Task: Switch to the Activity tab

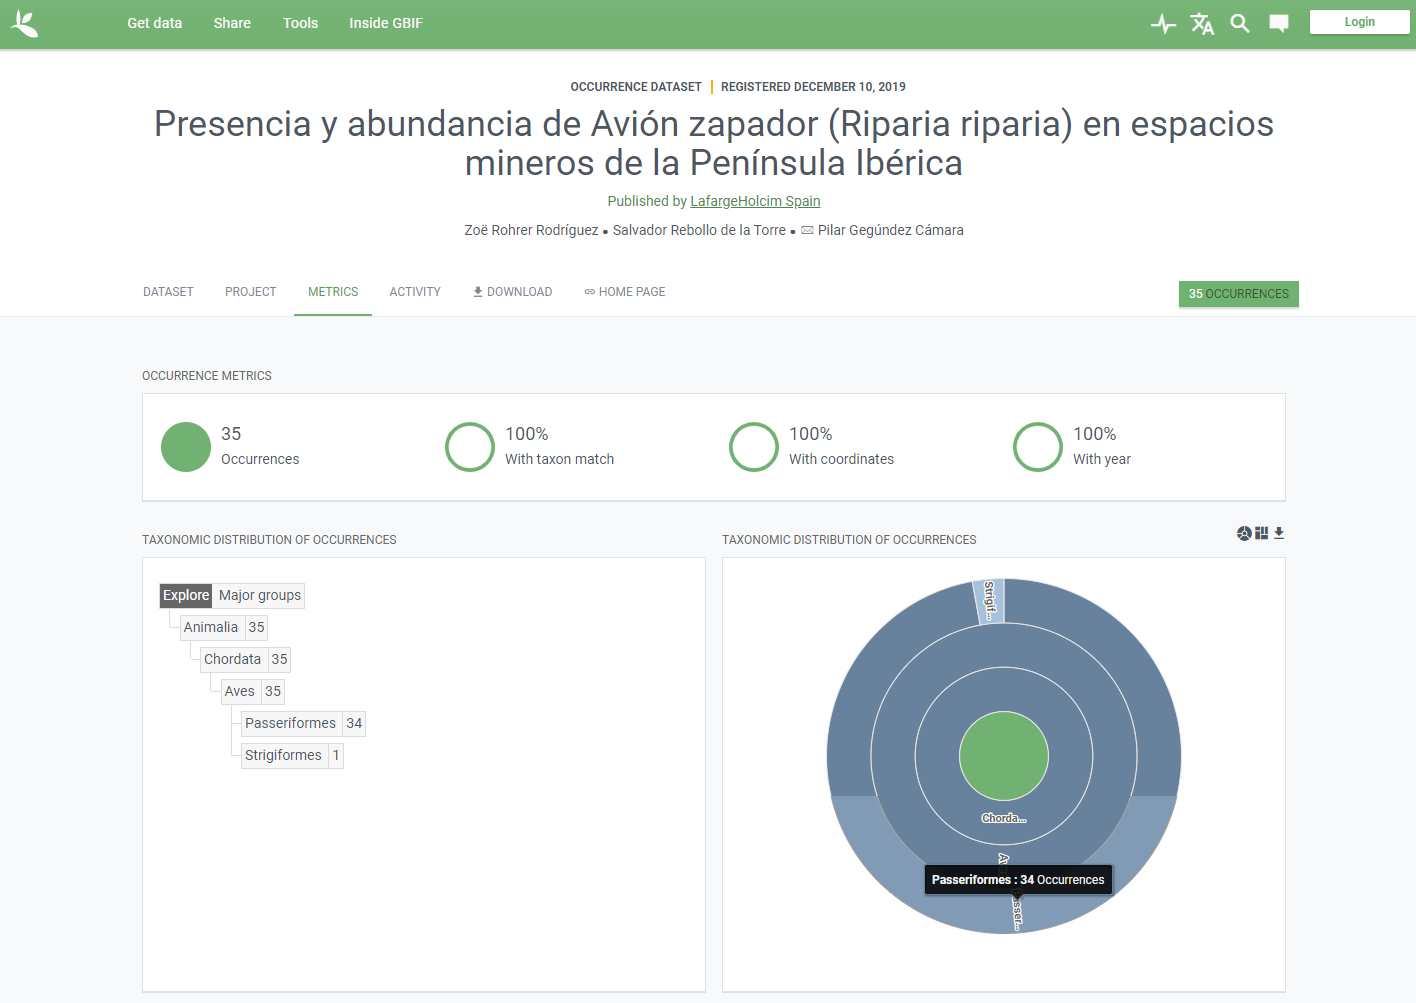Action: [415, 292]
